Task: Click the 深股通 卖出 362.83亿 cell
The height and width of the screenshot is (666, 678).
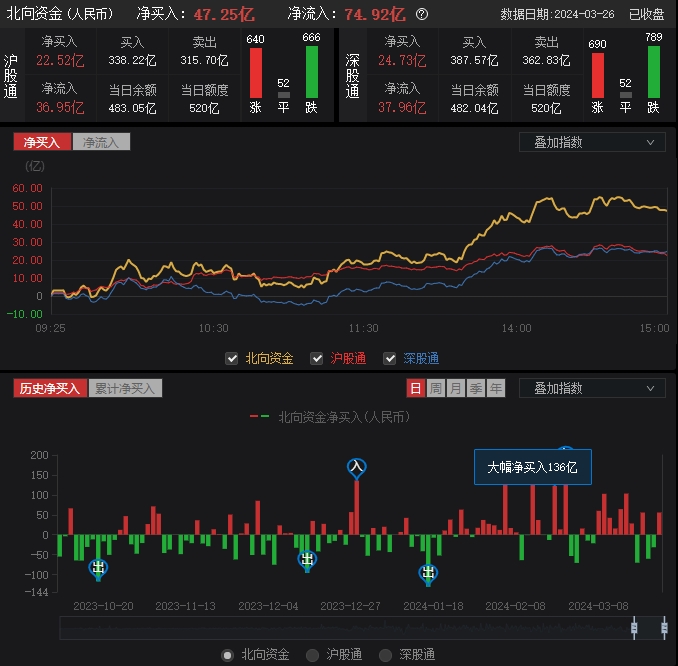Action: (x=547, y=51)
